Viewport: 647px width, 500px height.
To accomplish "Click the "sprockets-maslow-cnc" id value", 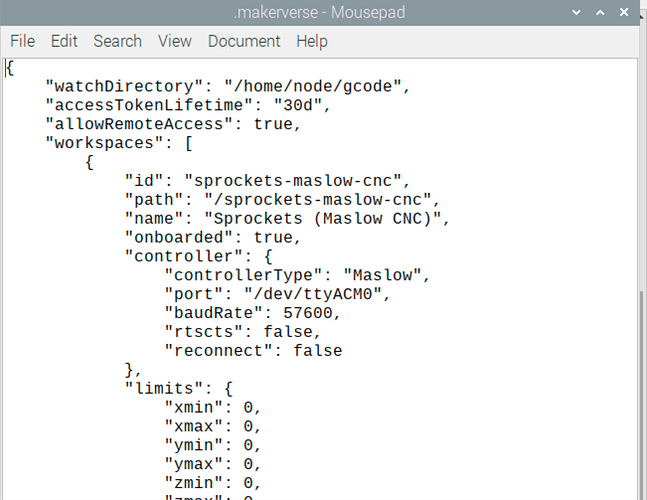I will click(293, 181).
